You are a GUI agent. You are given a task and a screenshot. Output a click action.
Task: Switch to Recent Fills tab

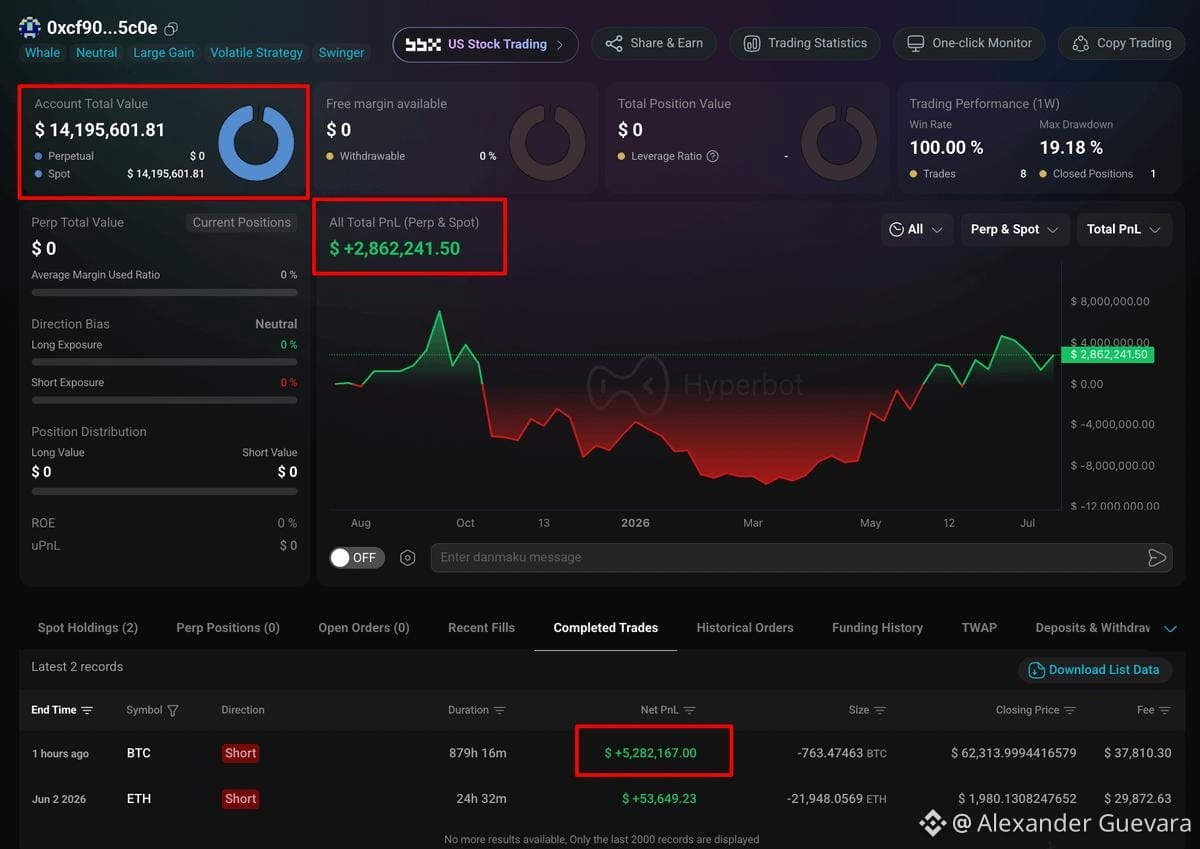481,628
